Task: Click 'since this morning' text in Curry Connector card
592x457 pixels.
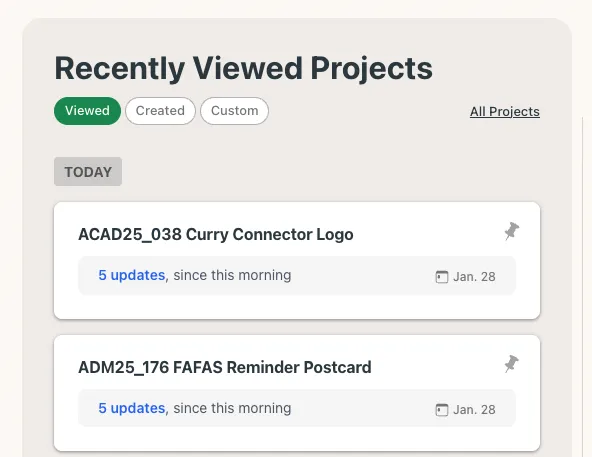Action: pos(232,275)
